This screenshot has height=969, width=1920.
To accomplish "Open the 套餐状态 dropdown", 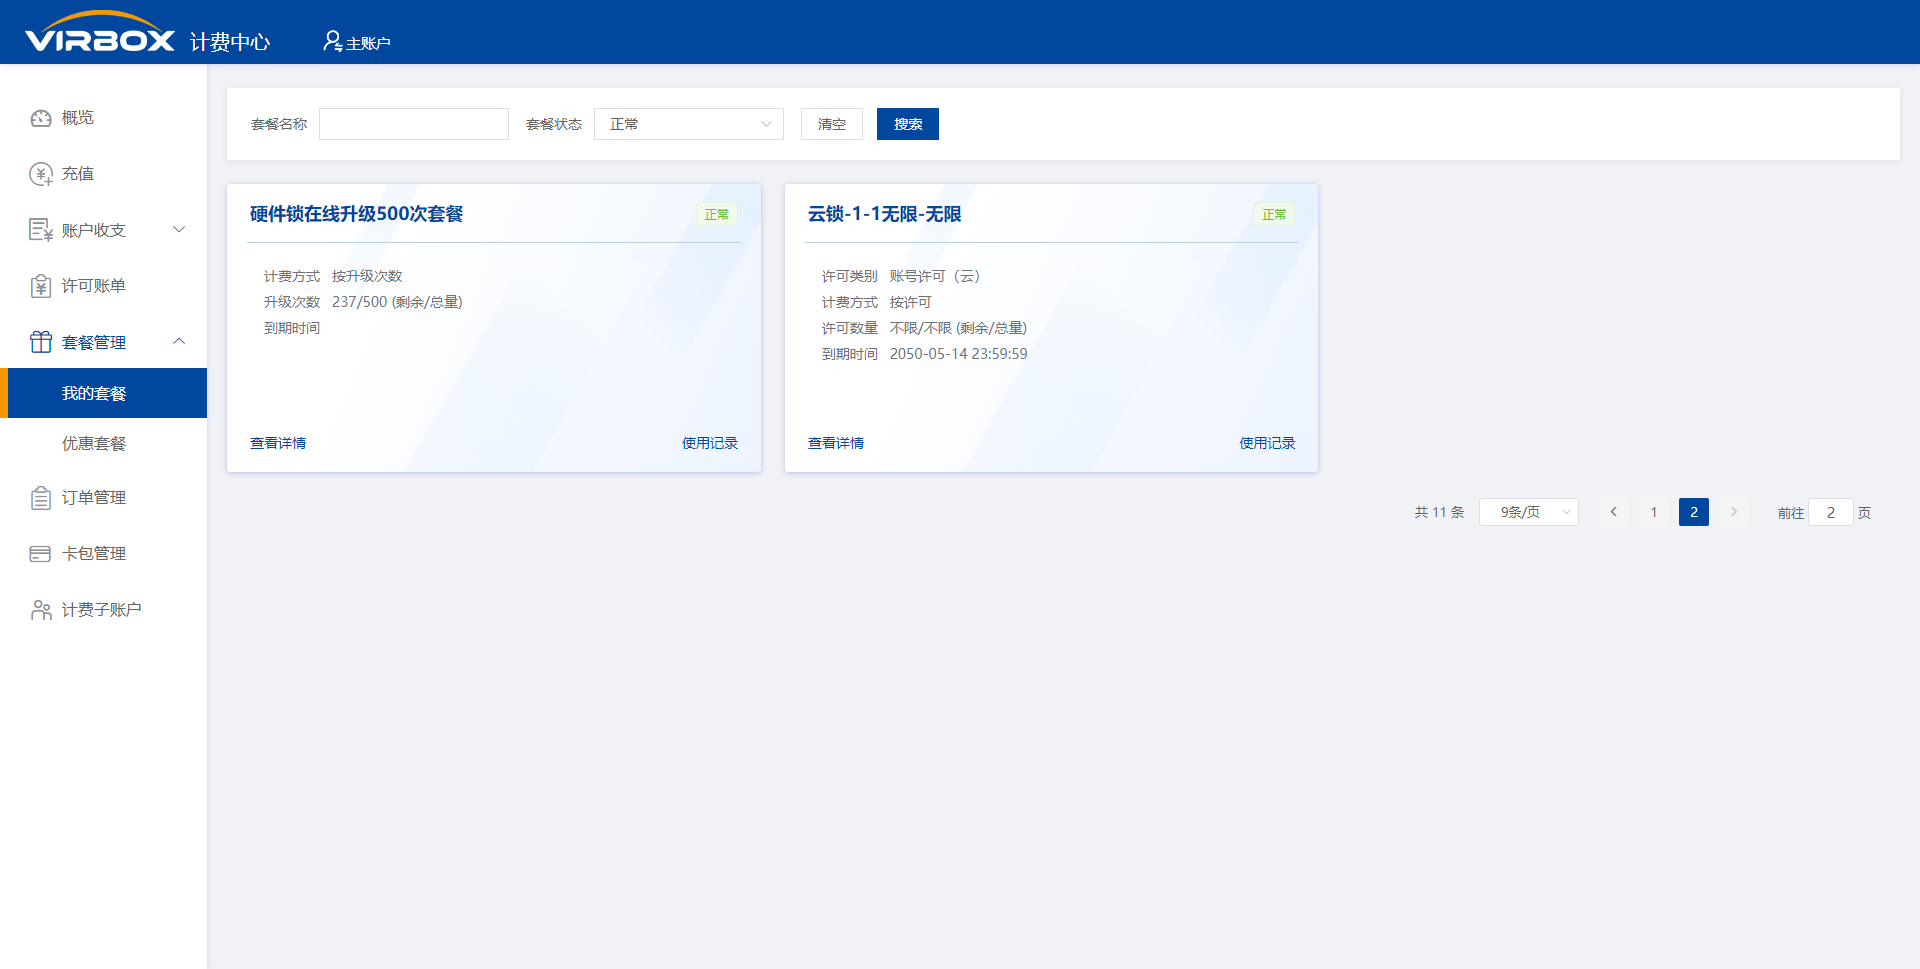I will click(x=688, y=124).
